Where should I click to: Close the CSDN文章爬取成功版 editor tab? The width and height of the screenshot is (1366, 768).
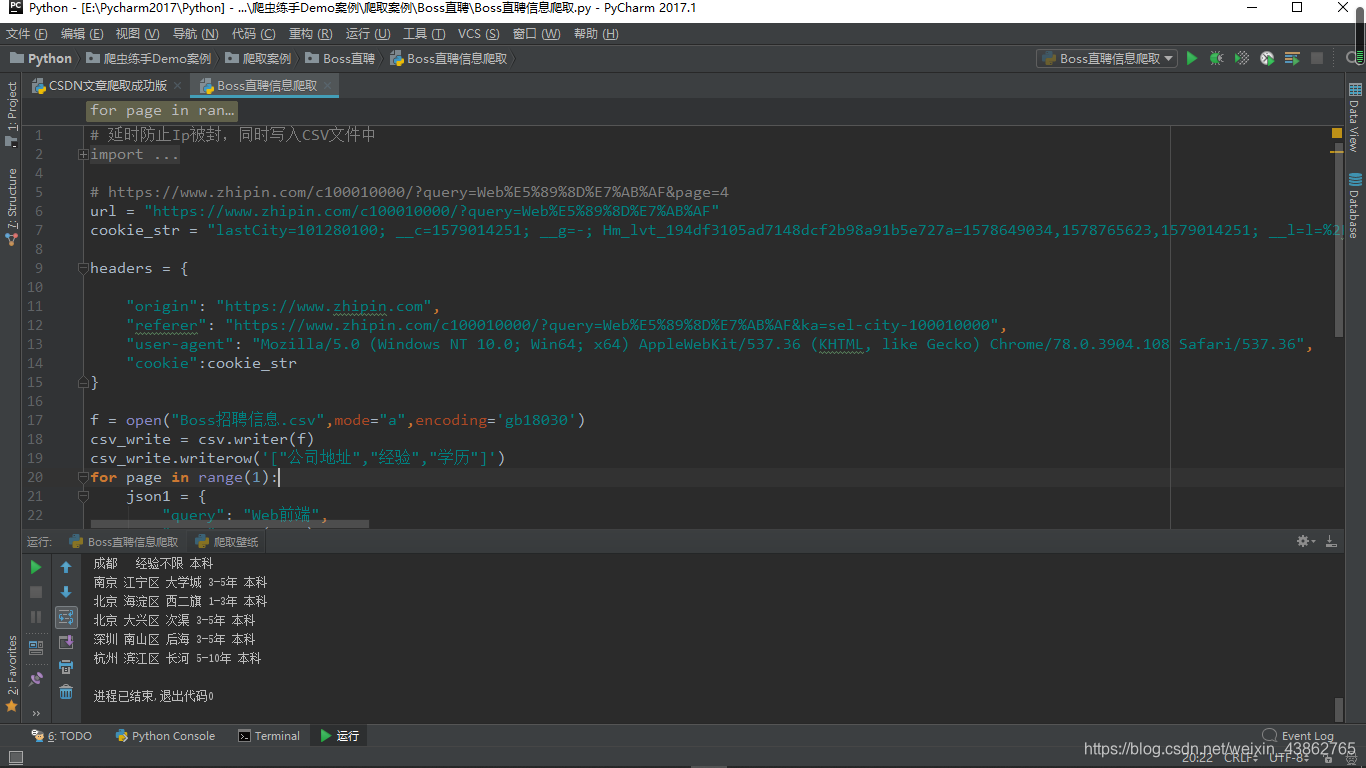(x=178, y=86)
